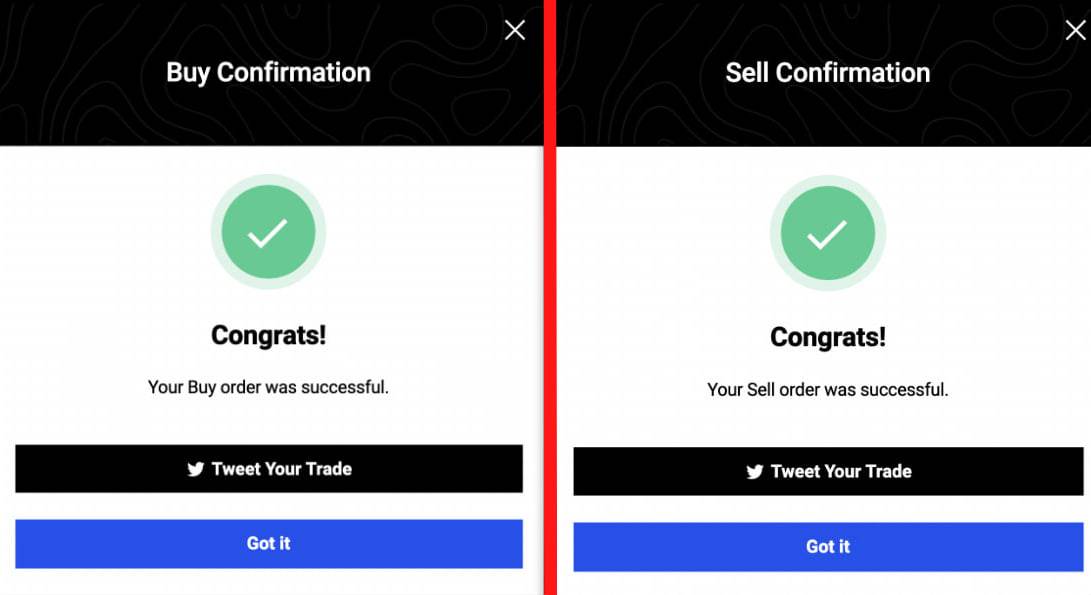
Task: Click Congrats! heading in Sell dialog
Action: pyautogui.click(x=828, y=338)
